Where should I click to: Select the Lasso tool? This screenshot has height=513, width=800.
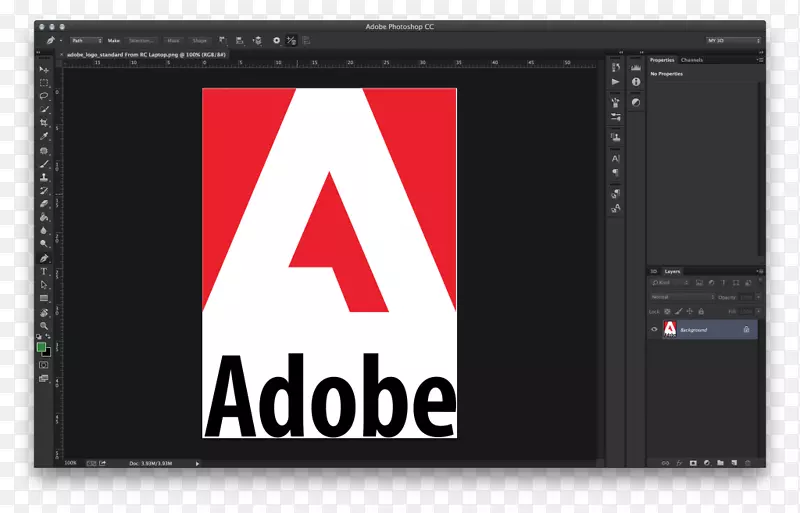[x=44, y=96]
